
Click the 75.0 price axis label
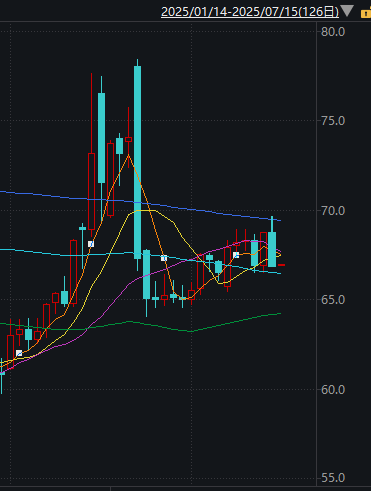point(333,121)
